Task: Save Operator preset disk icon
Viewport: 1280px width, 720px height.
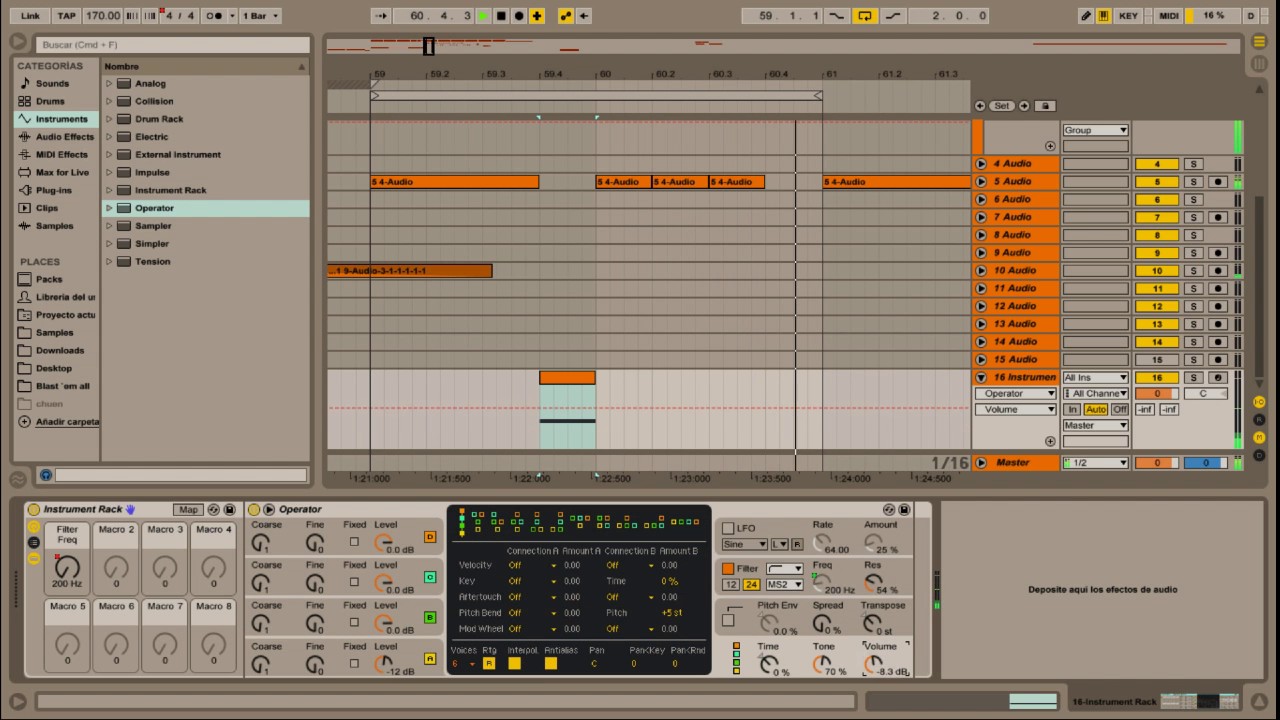Action: click(904, 510)
